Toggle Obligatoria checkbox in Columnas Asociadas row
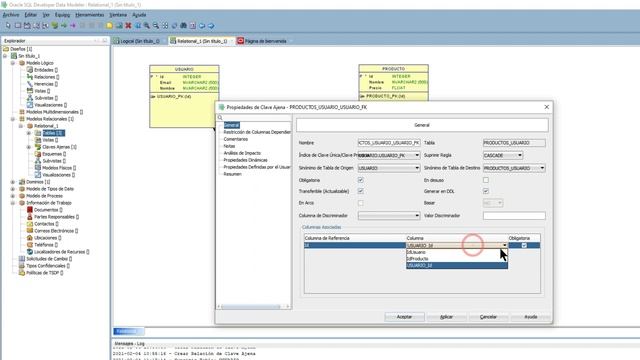 [524, 245]
